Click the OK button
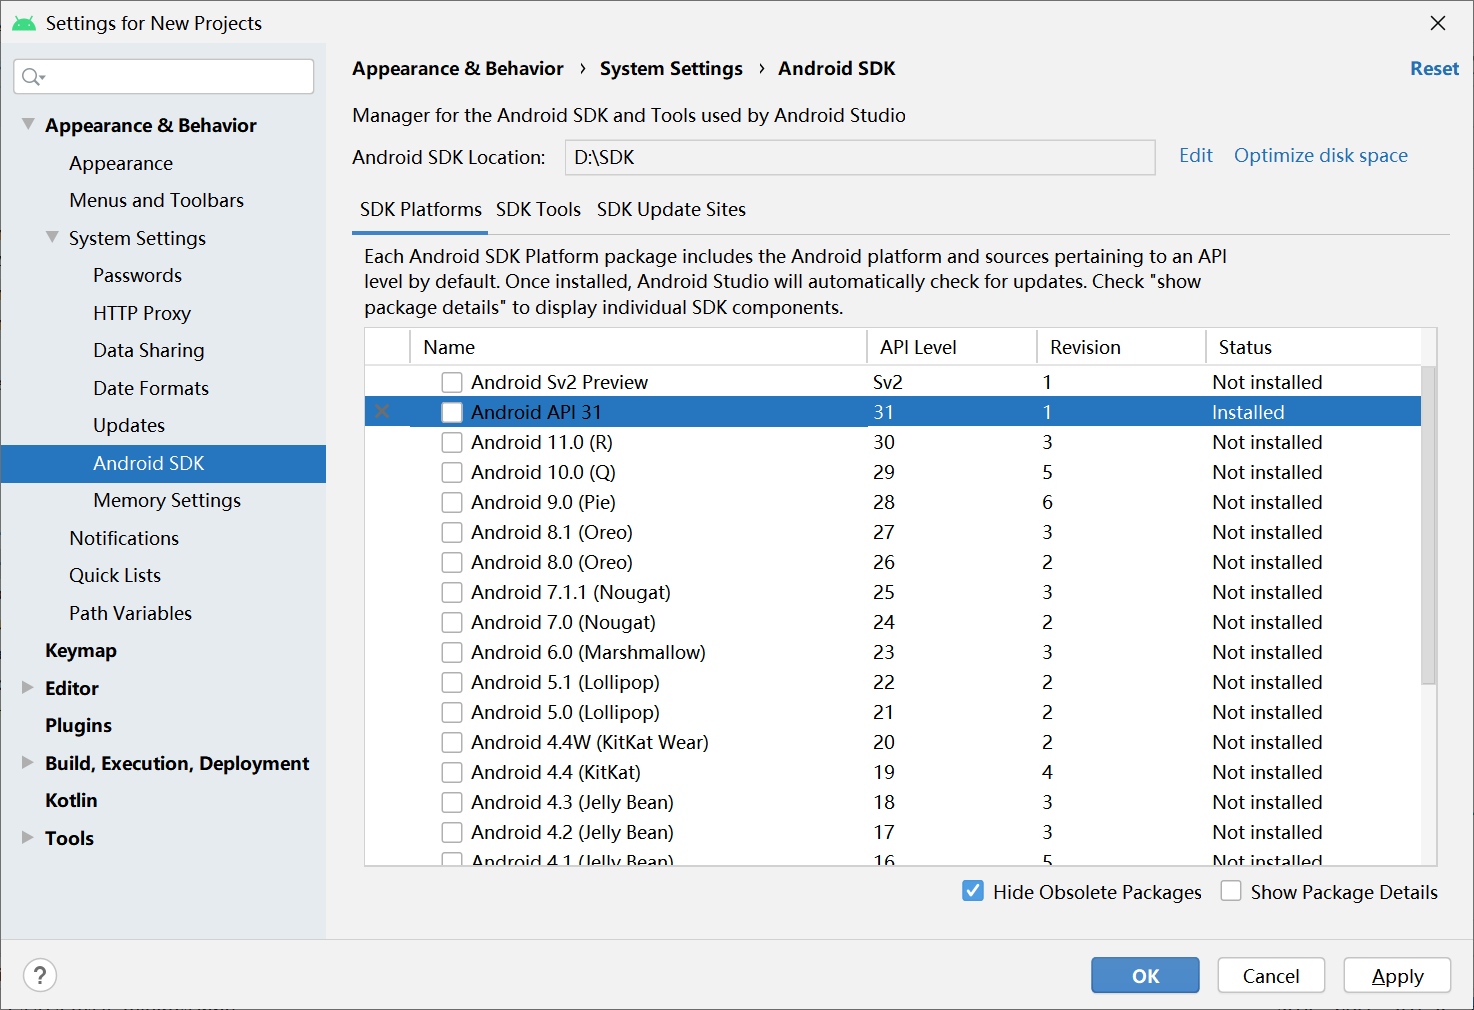 pos(1145,976)
